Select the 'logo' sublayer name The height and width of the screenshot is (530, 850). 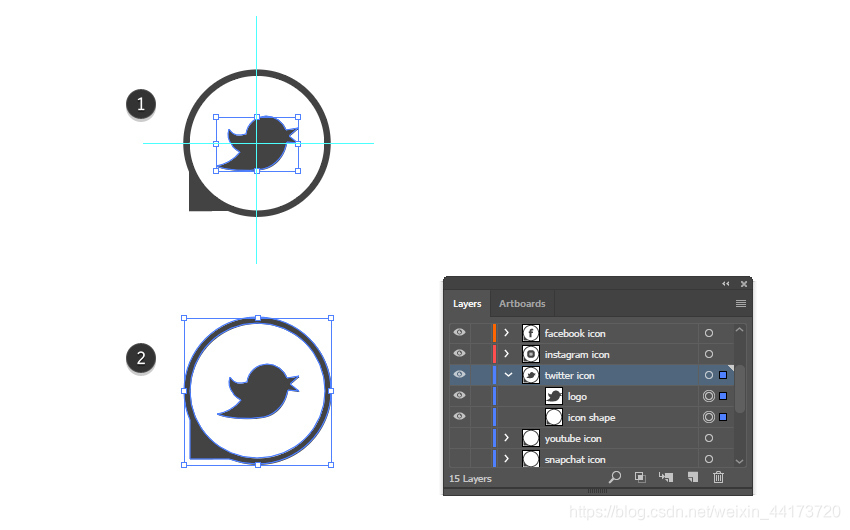pyautogui.click(x=577, y=397)
